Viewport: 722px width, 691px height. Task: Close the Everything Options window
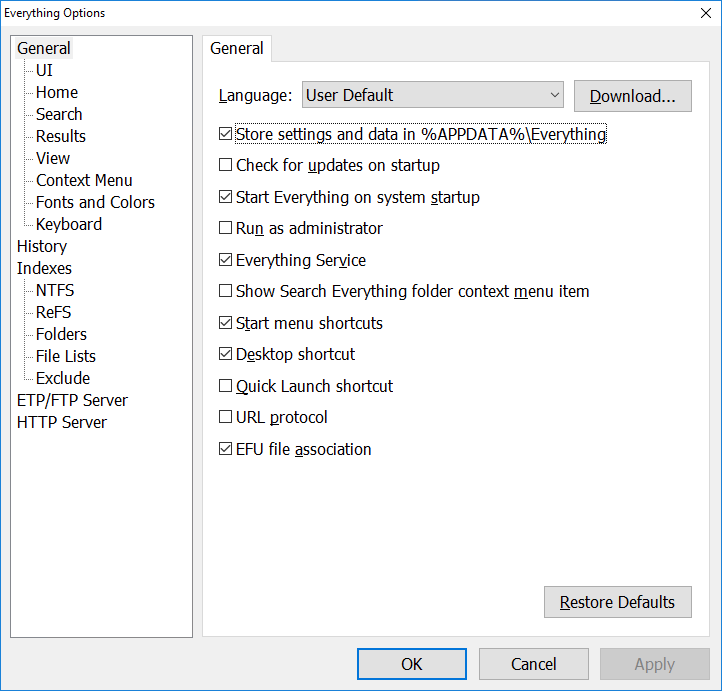coord(705,13)
